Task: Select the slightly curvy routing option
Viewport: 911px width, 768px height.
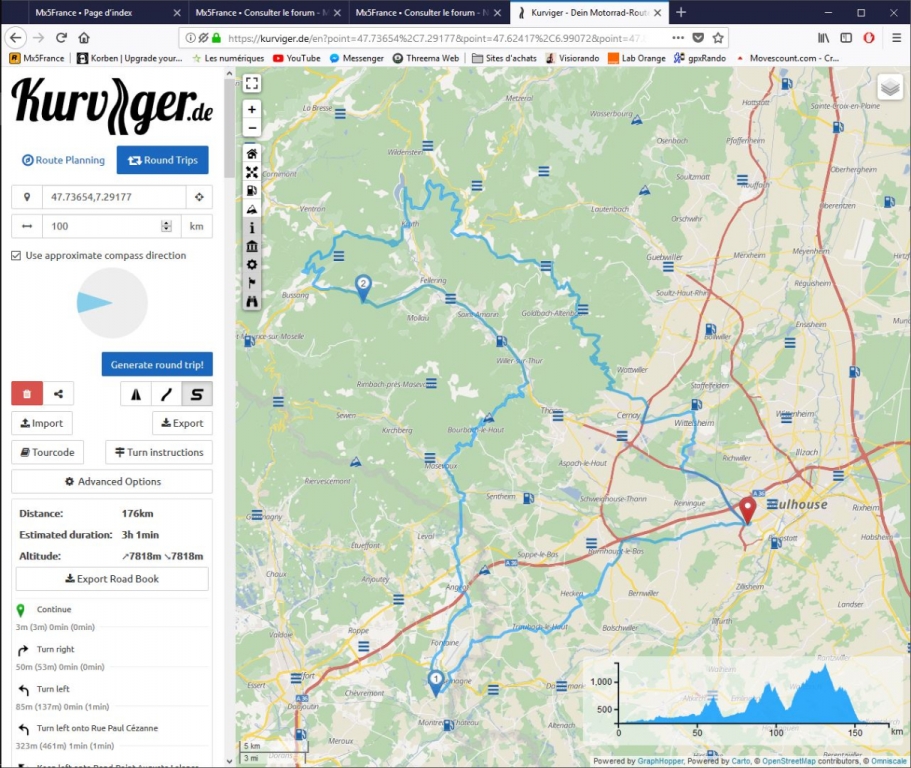Action: pos(167,394)
